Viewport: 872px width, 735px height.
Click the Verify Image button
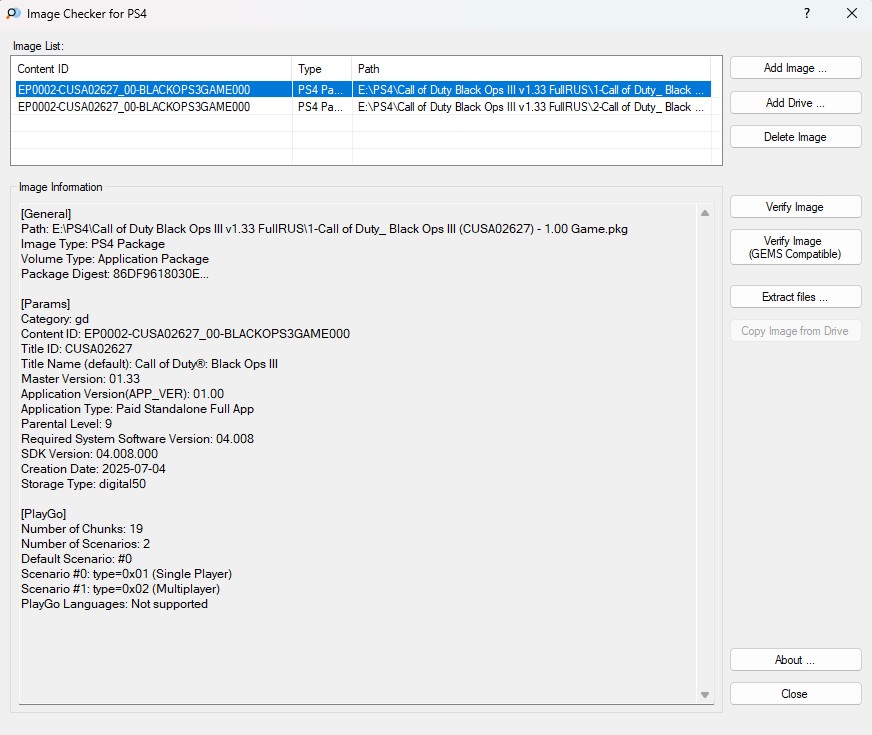tap(795, 207)
